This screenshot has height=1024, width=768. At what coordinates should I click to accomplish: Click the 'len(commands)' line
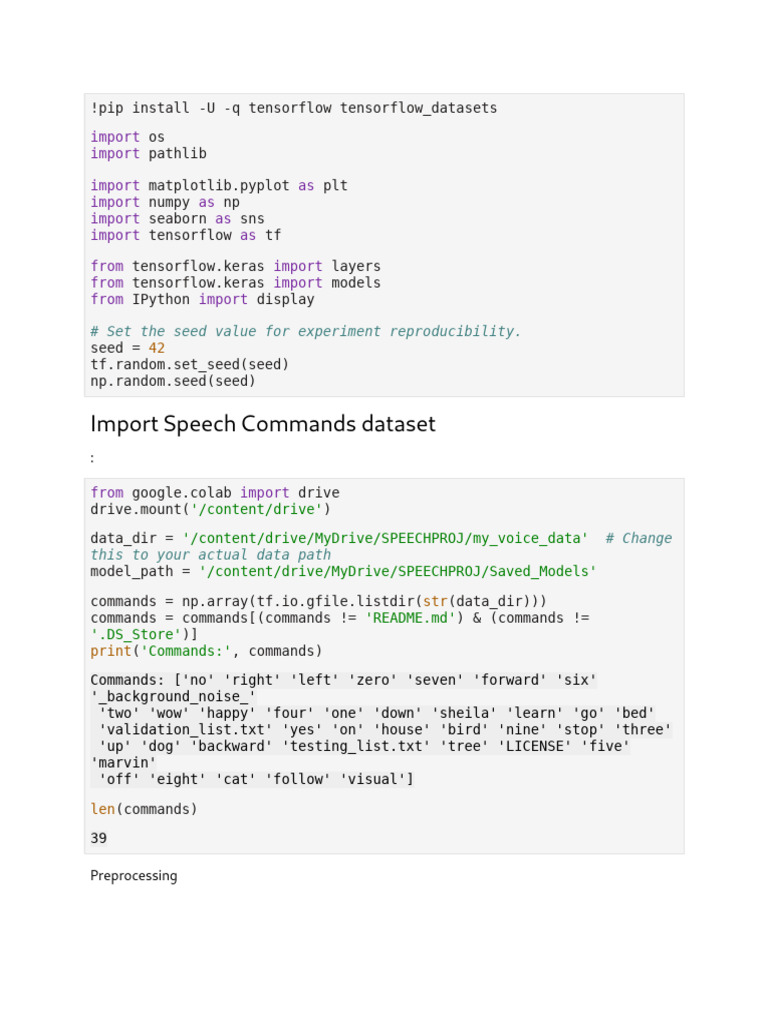144,809
